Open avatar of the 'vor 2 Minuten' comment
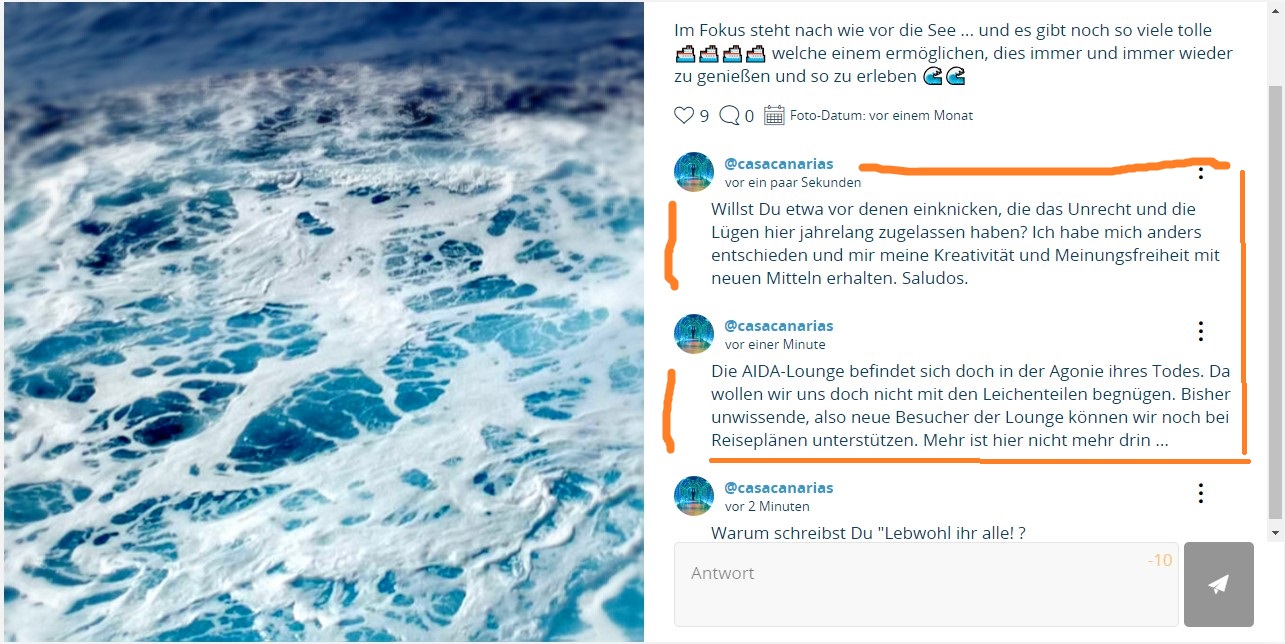This screenshot has height=644, width=1285. point(694,496)
